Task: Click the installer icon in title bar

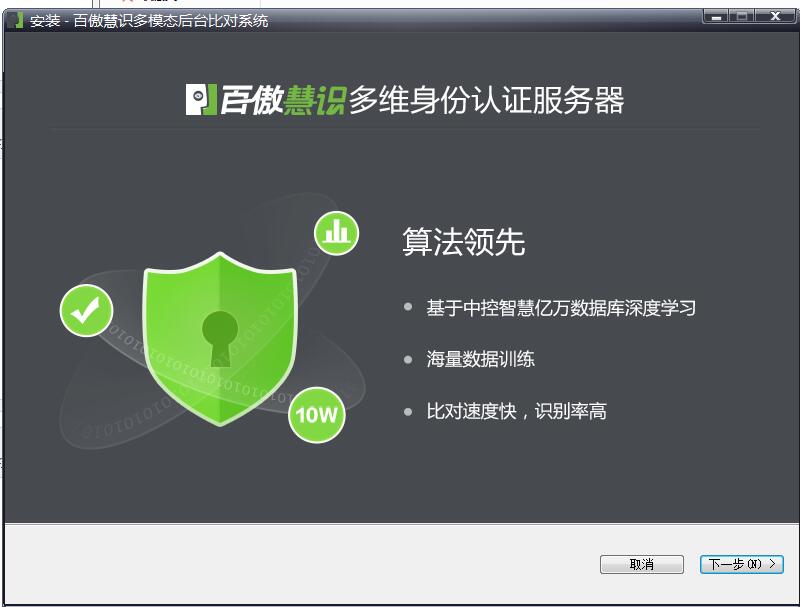Action: [x=16, y=20]
